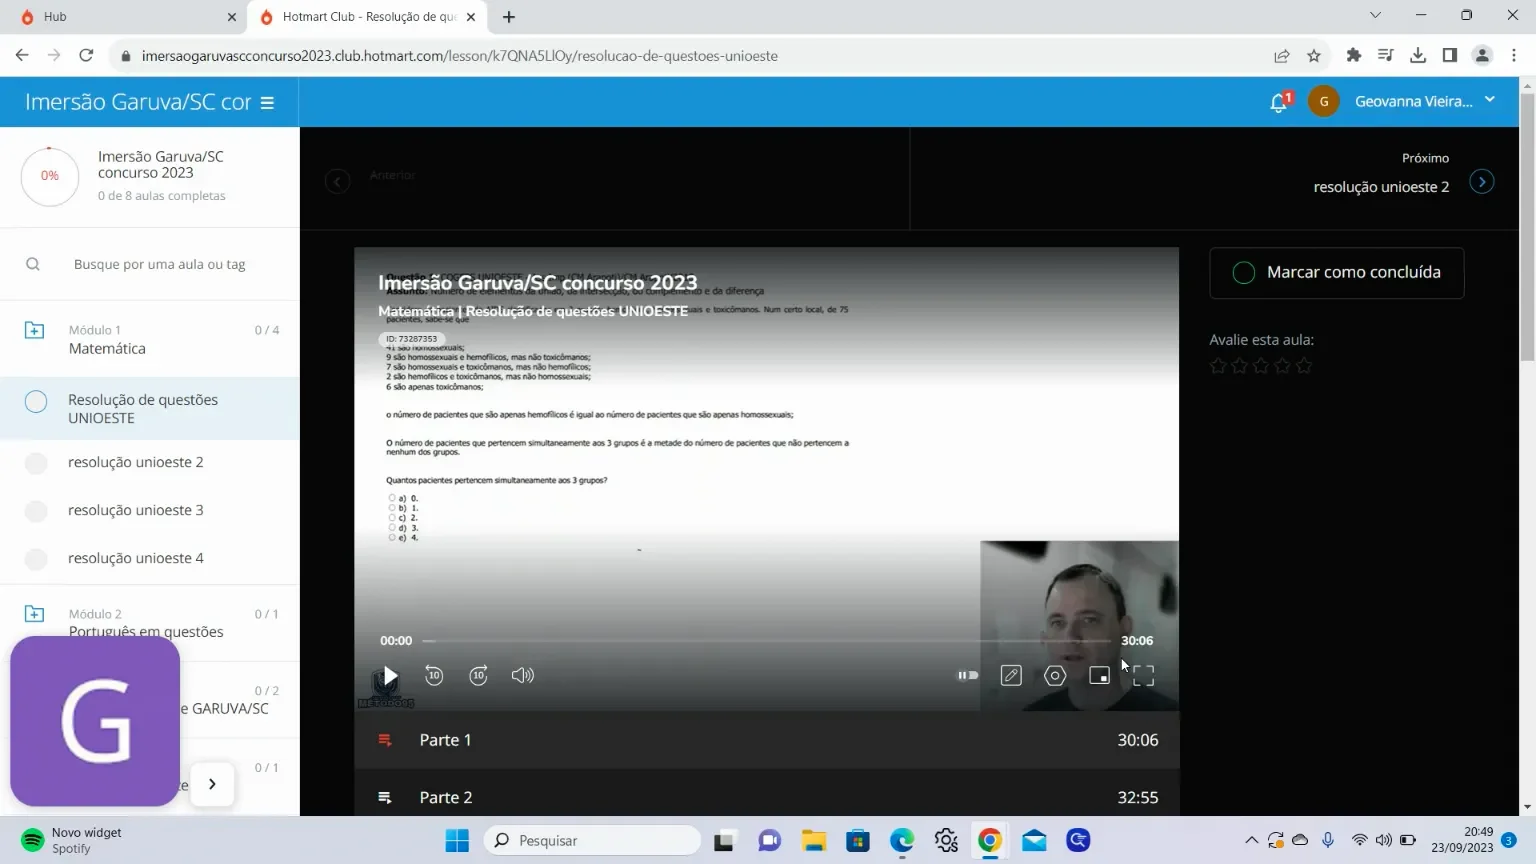The image size is (1536, 864).
Task: Go to previous lesson arrow
Action: (x=337, y=182)
